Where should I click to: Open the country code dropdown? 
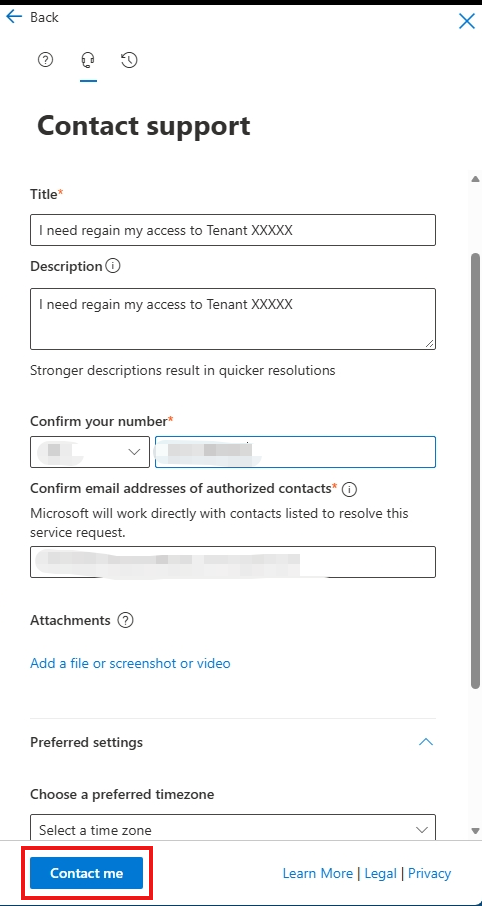[x=90, y=452]
